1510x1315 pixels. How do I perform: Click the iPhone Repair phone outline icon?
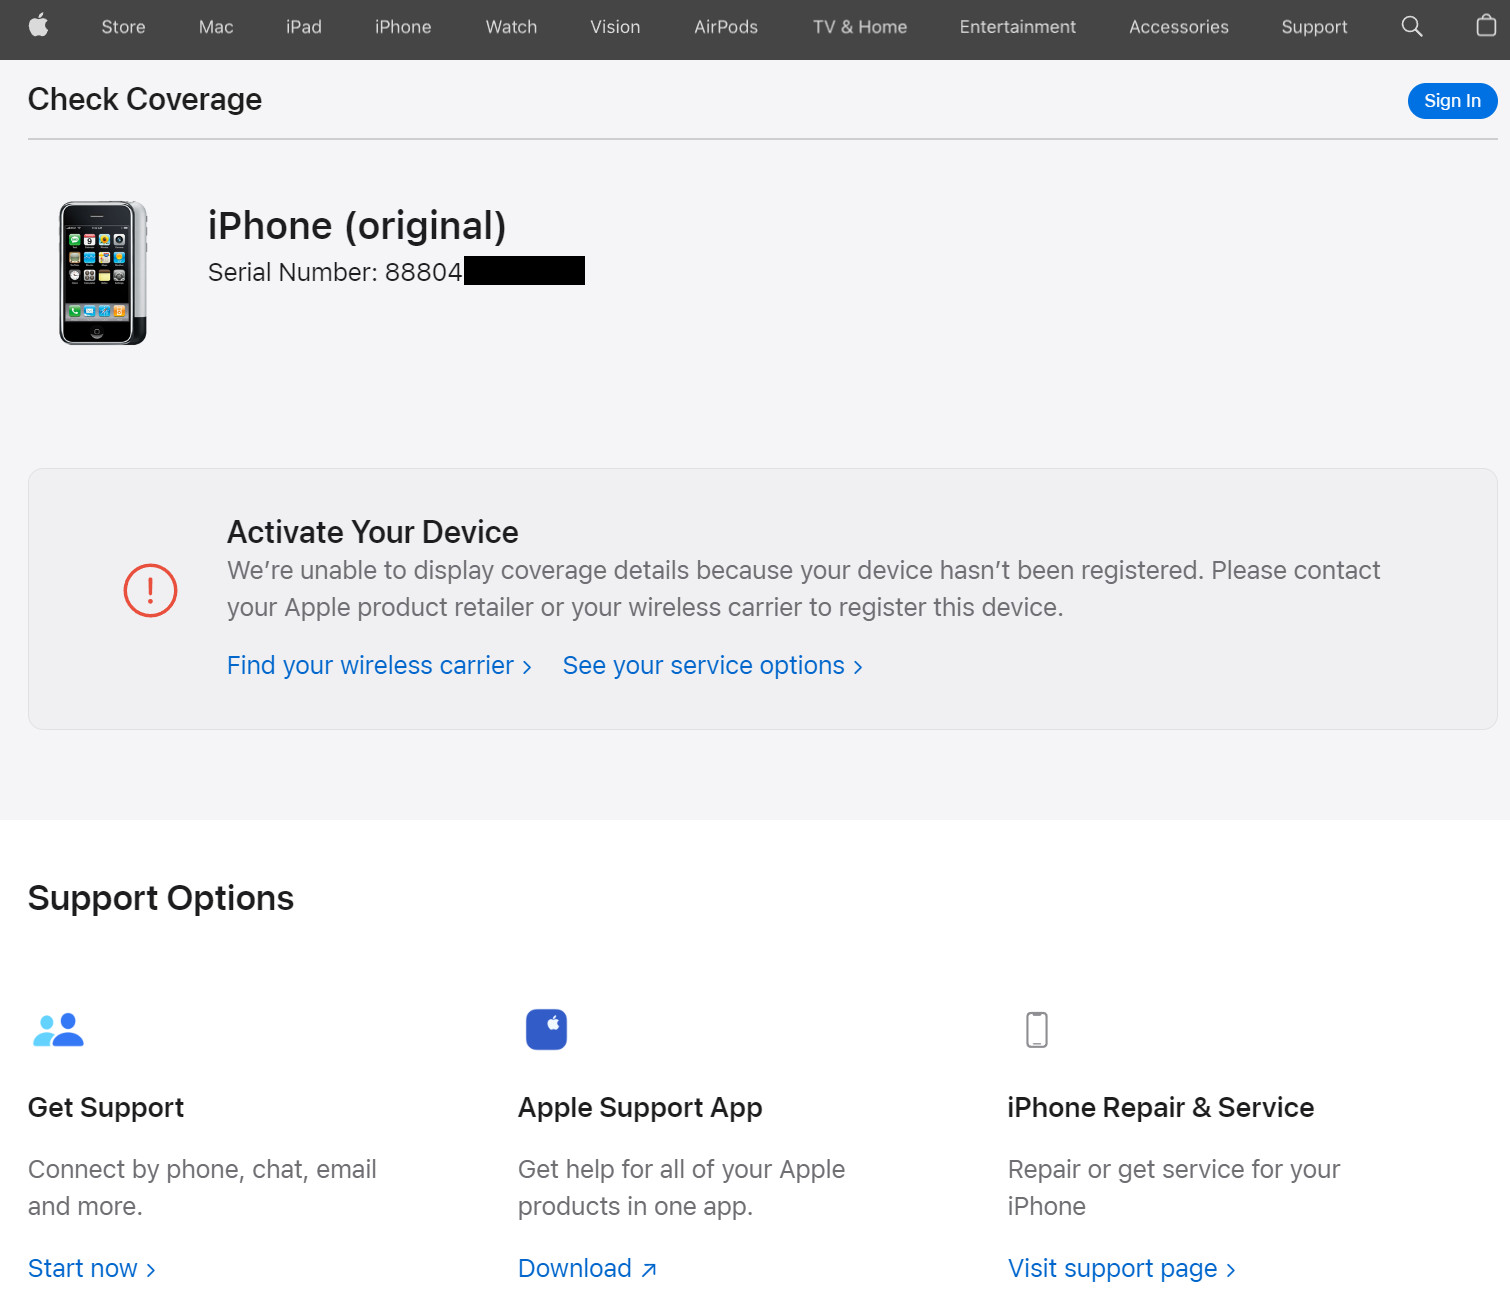(x=1036, y=1029)
